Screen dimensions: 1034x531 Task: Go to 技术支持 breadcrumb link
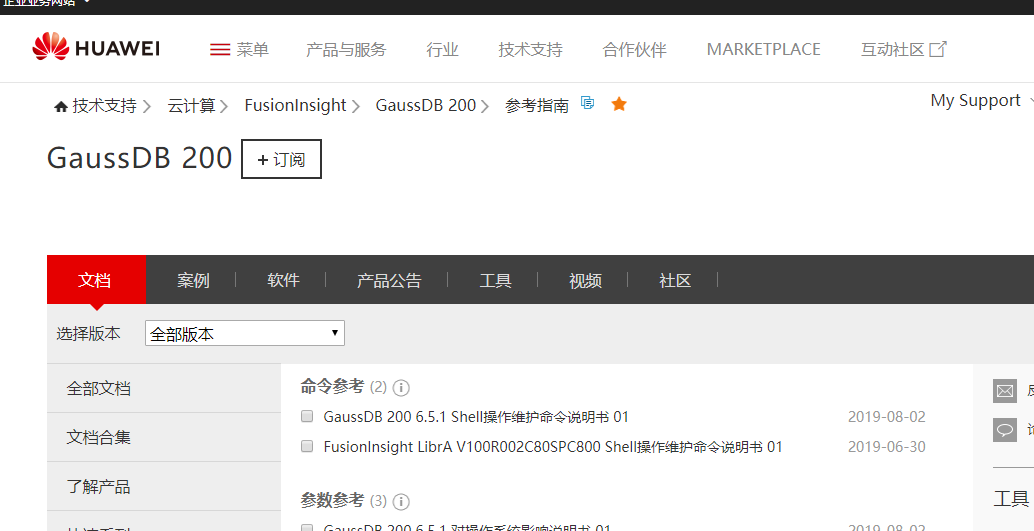pyautogui.click(x=104, y=106)
